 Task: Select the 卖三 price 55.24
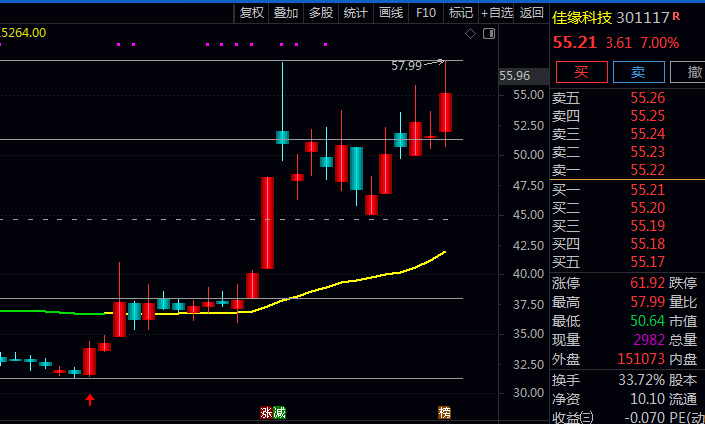click(x=647, y=134)
